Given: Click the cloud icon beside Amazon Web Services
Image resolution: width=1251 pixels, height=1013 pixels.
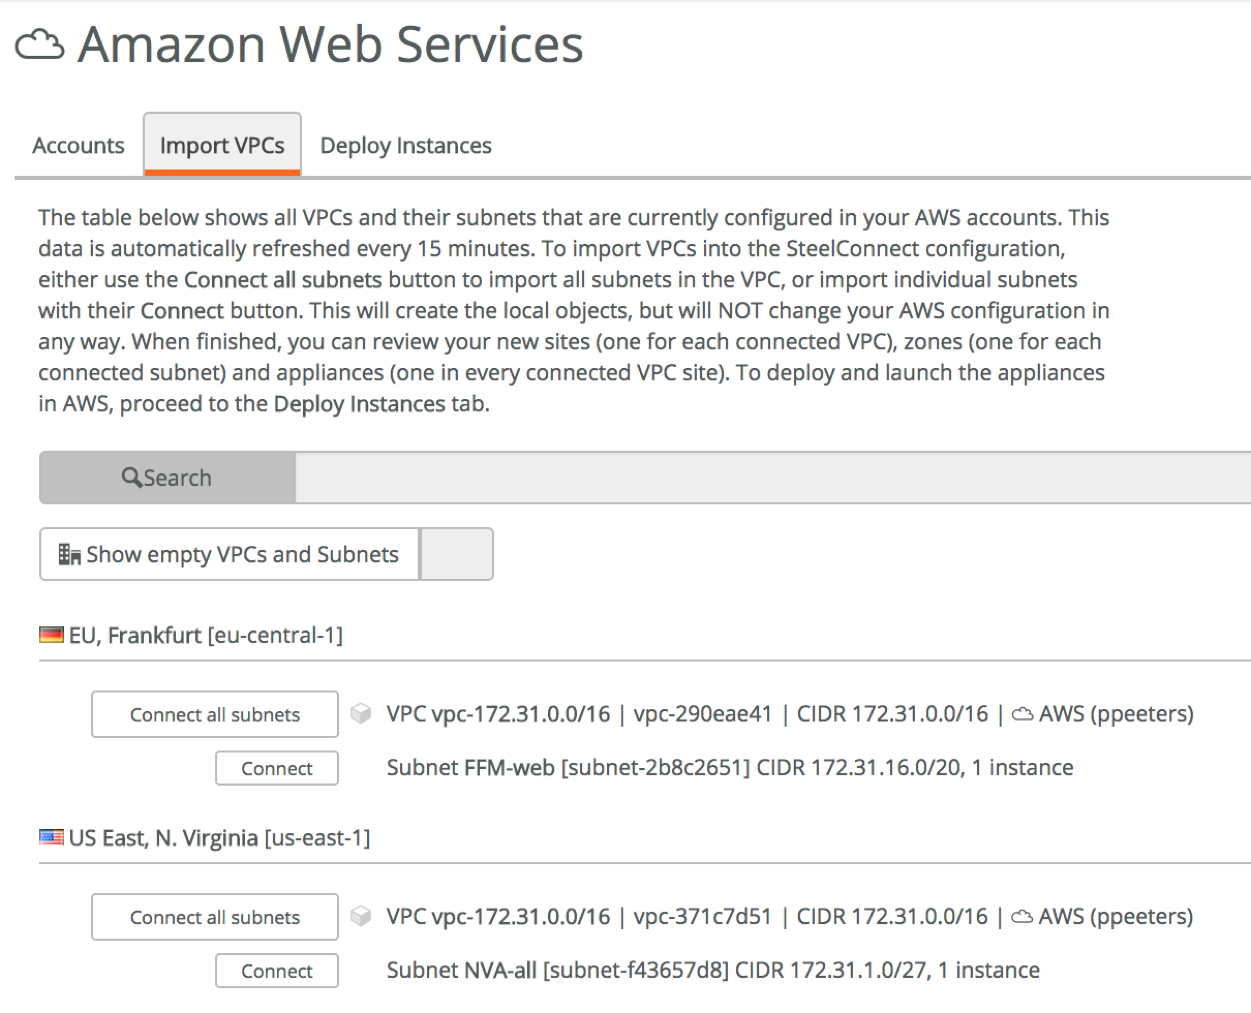Looking at the screenshot, I should pyautogui.click(x=40, y=45).
